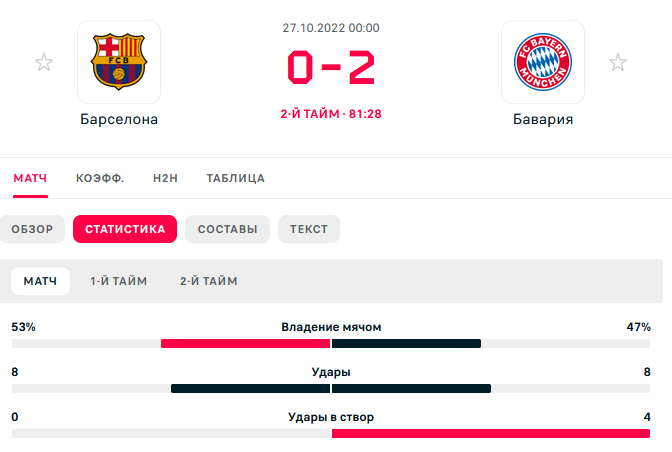Click the Bayern Munich club crest
Screen dimensions: 672x452
[x=543, y=62]
